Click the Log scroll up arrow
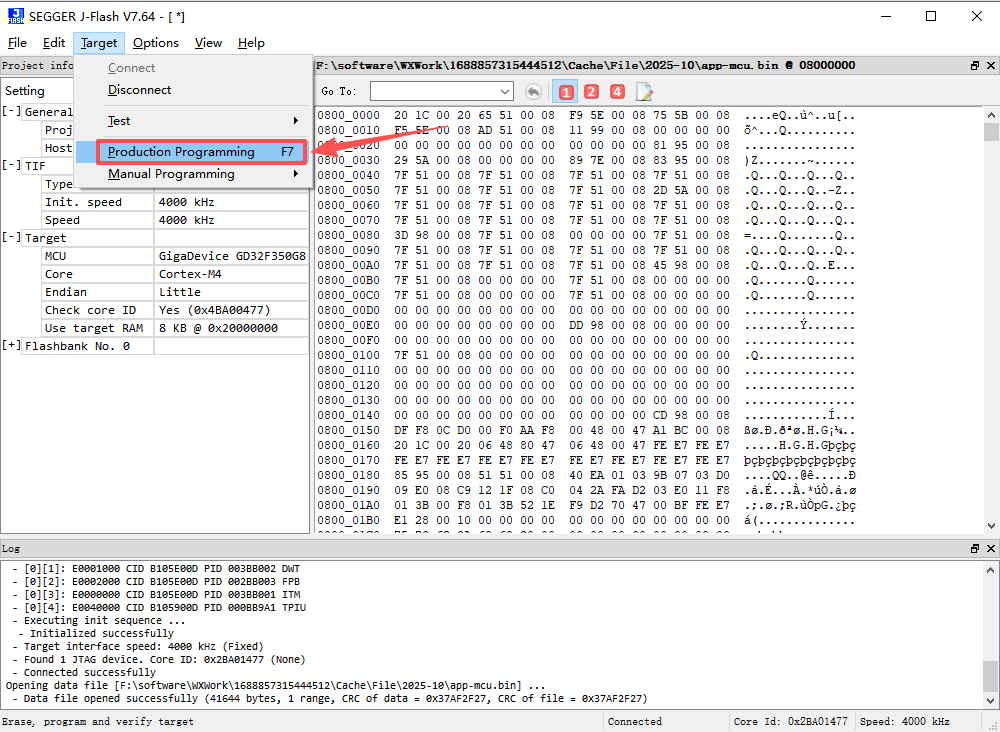Screen dimensions: 1000x732 [991, 569]
